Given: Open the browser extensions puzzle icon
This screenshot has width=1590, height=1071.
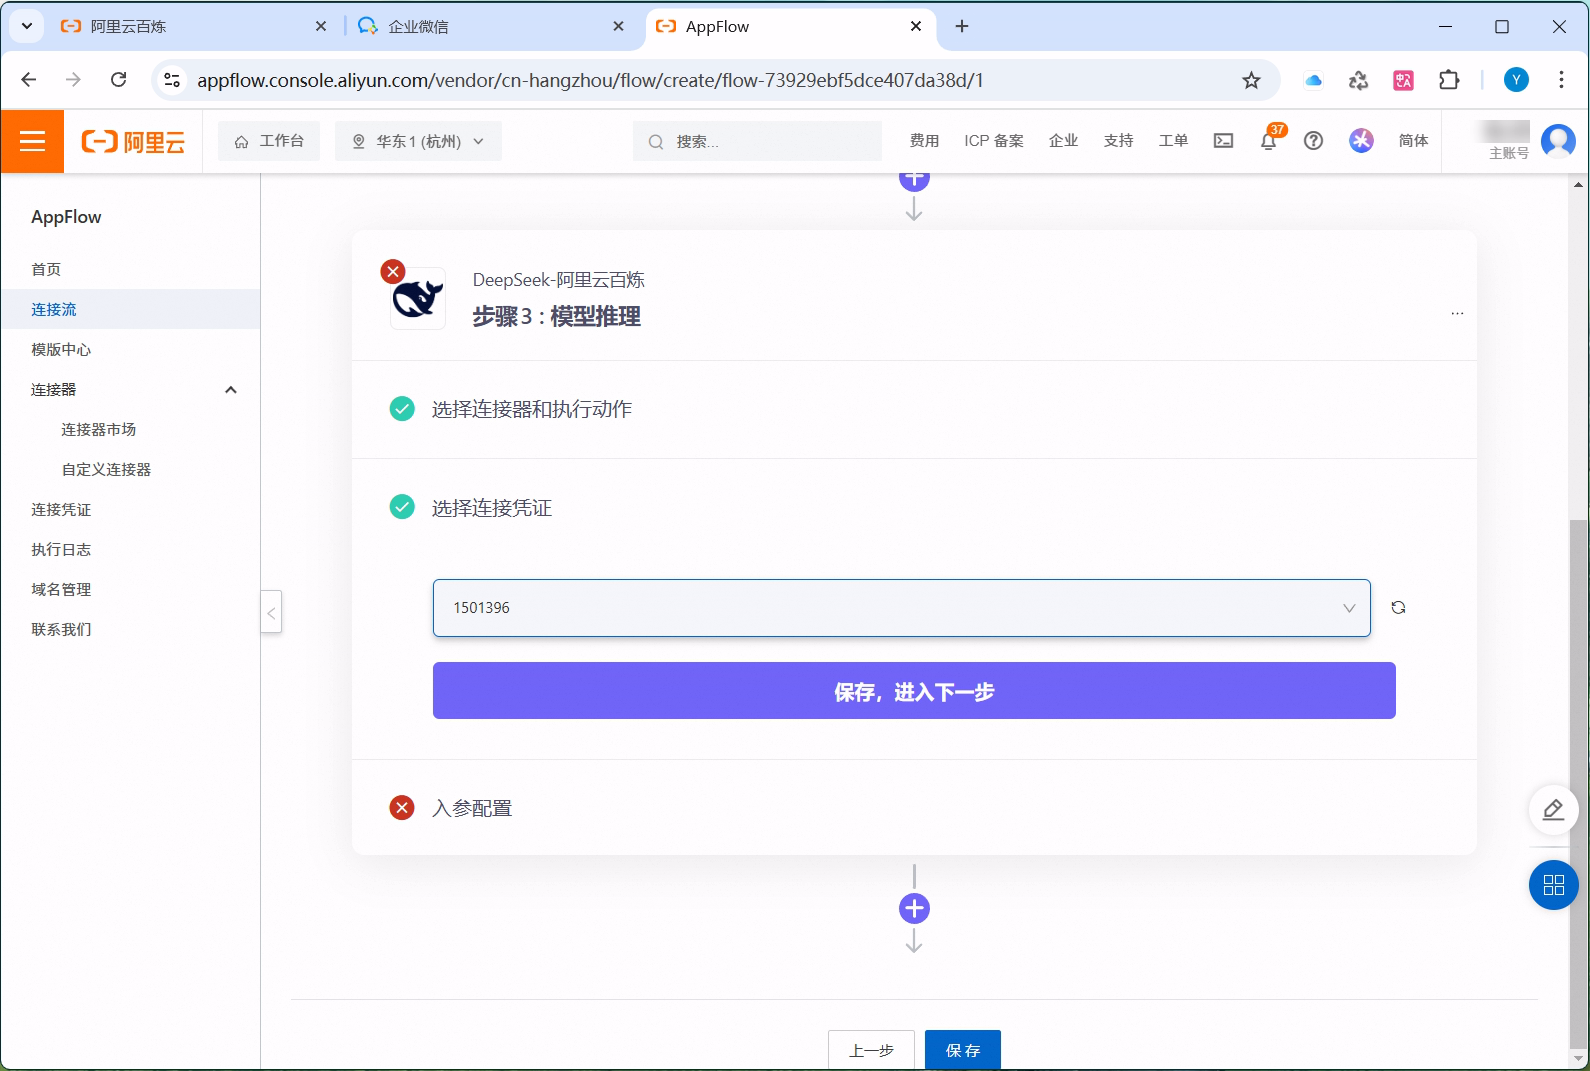Looking at the screenshot, I should (x=1449, y=80).
